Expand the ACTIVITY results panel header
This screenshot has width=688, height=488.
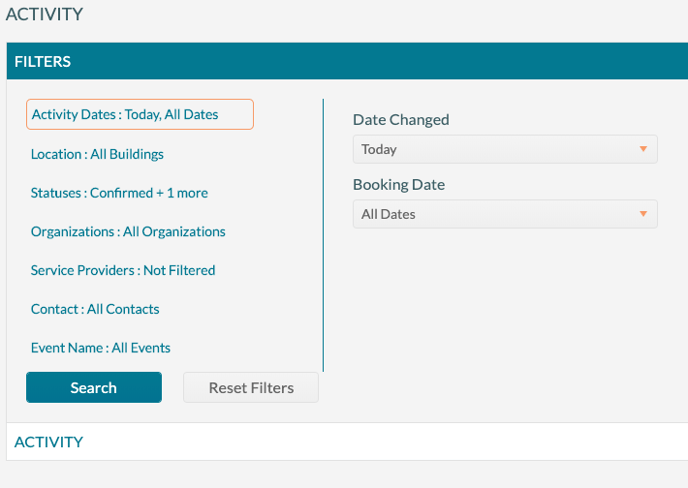pos(347,442)
